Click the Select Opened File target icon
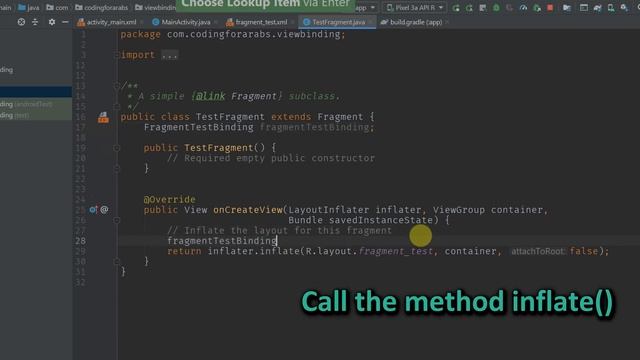Screen dimensions: 640x360 (x=21, y=22)
